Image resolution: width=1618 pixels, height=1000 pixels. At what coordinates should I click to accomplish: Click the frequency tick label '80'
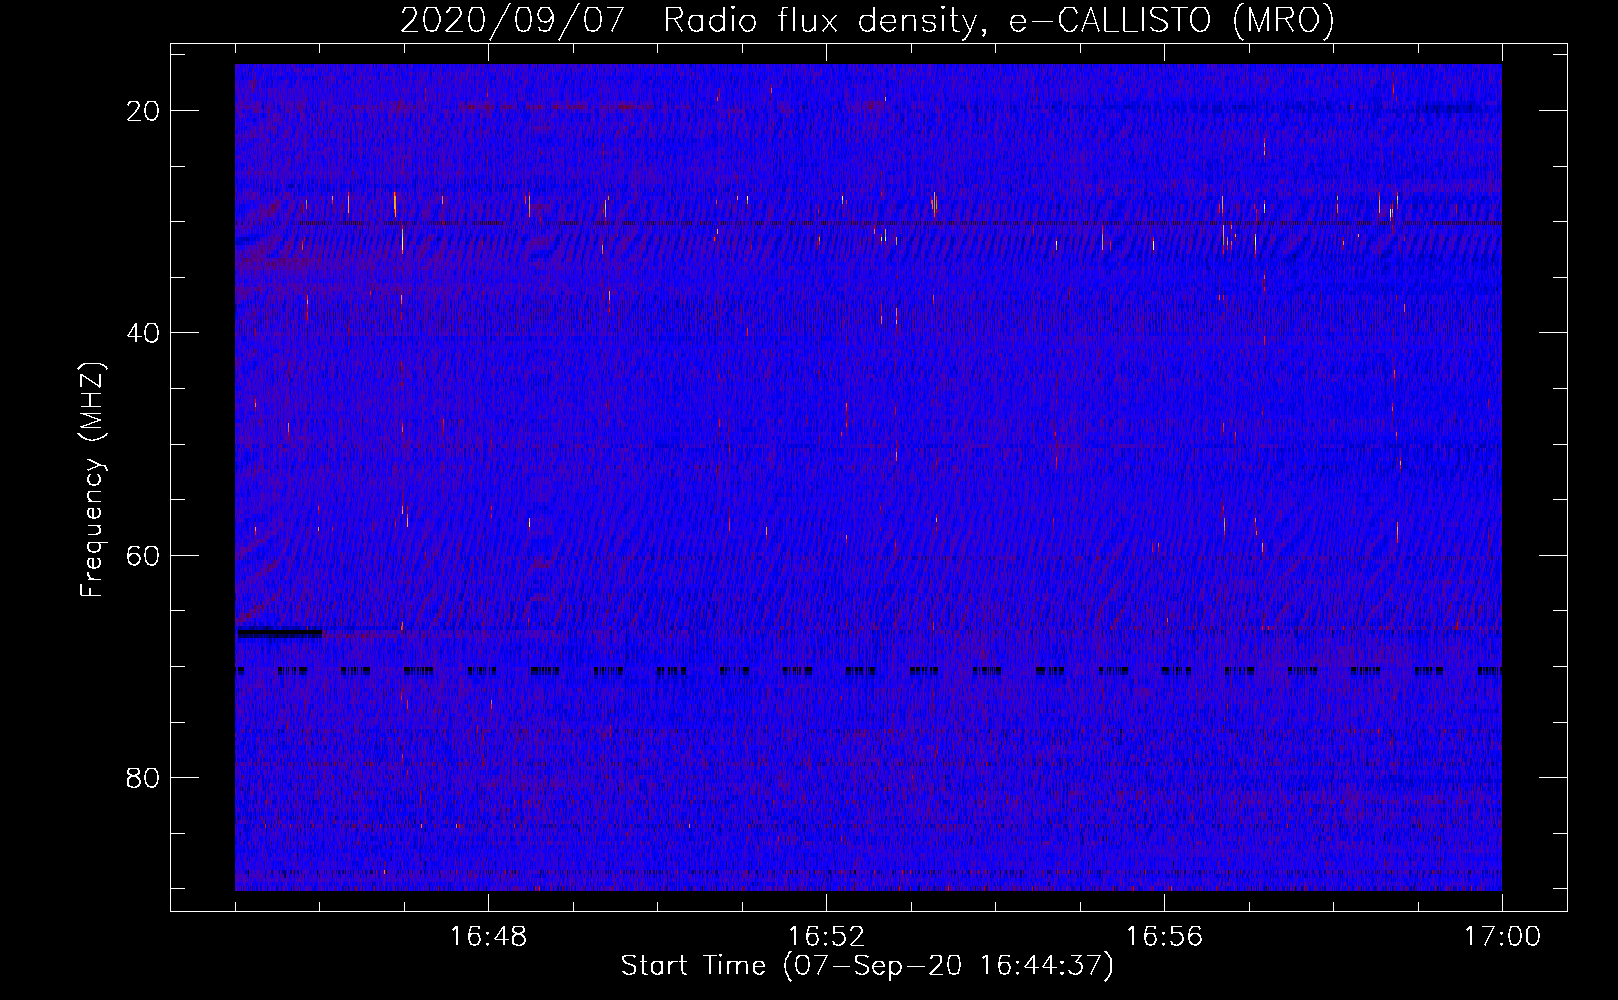pos(143,777)
